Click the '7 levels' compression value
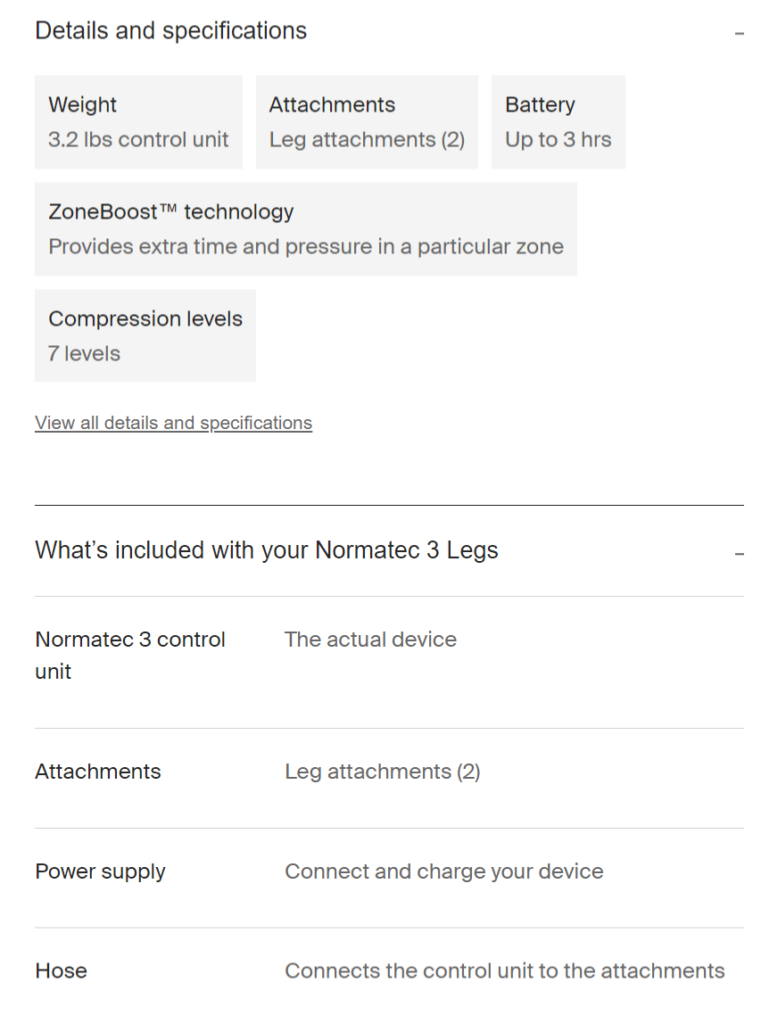 click(84, 353)
